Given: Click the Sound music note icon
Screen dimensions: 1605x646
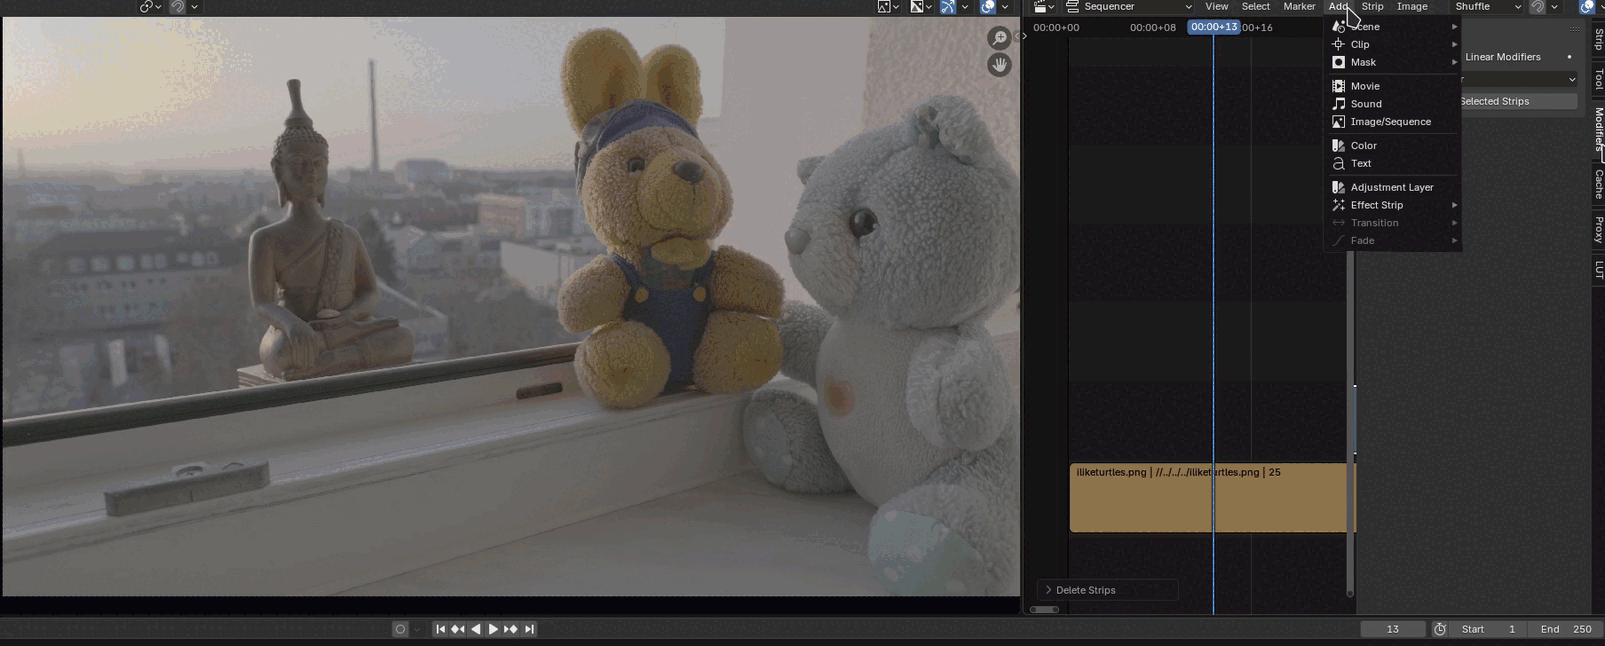Looking at the screenshot, I should pos(1338,104).
